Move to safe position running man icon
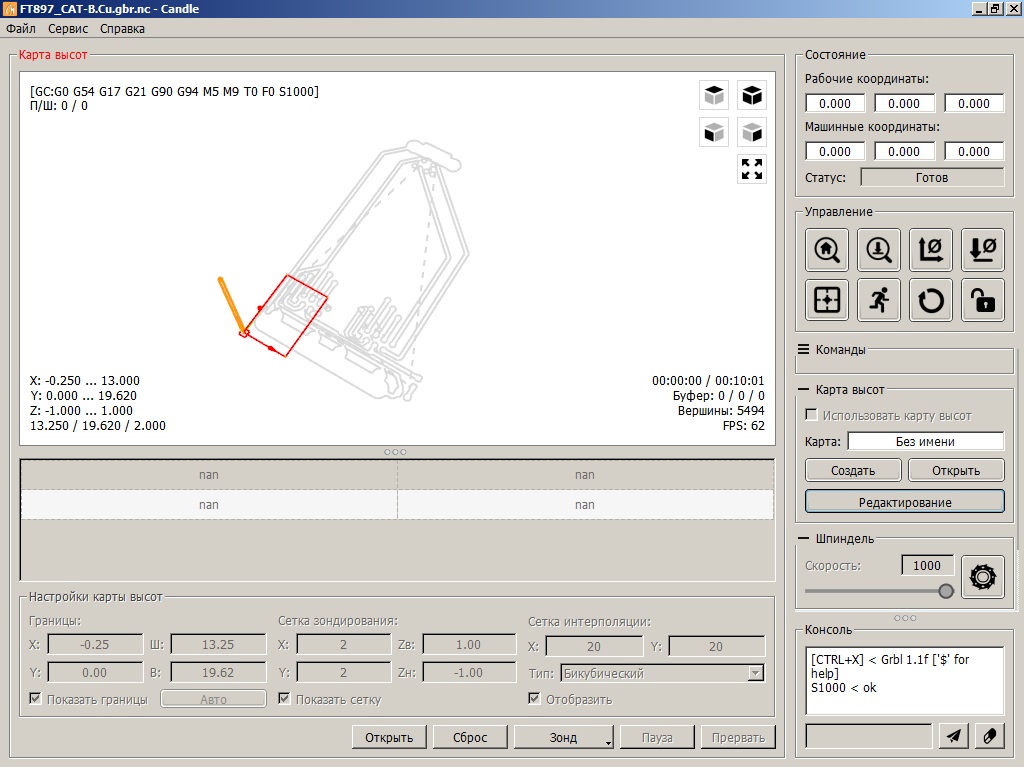Viewport: 1024px width, 768px height. point(878,300)
